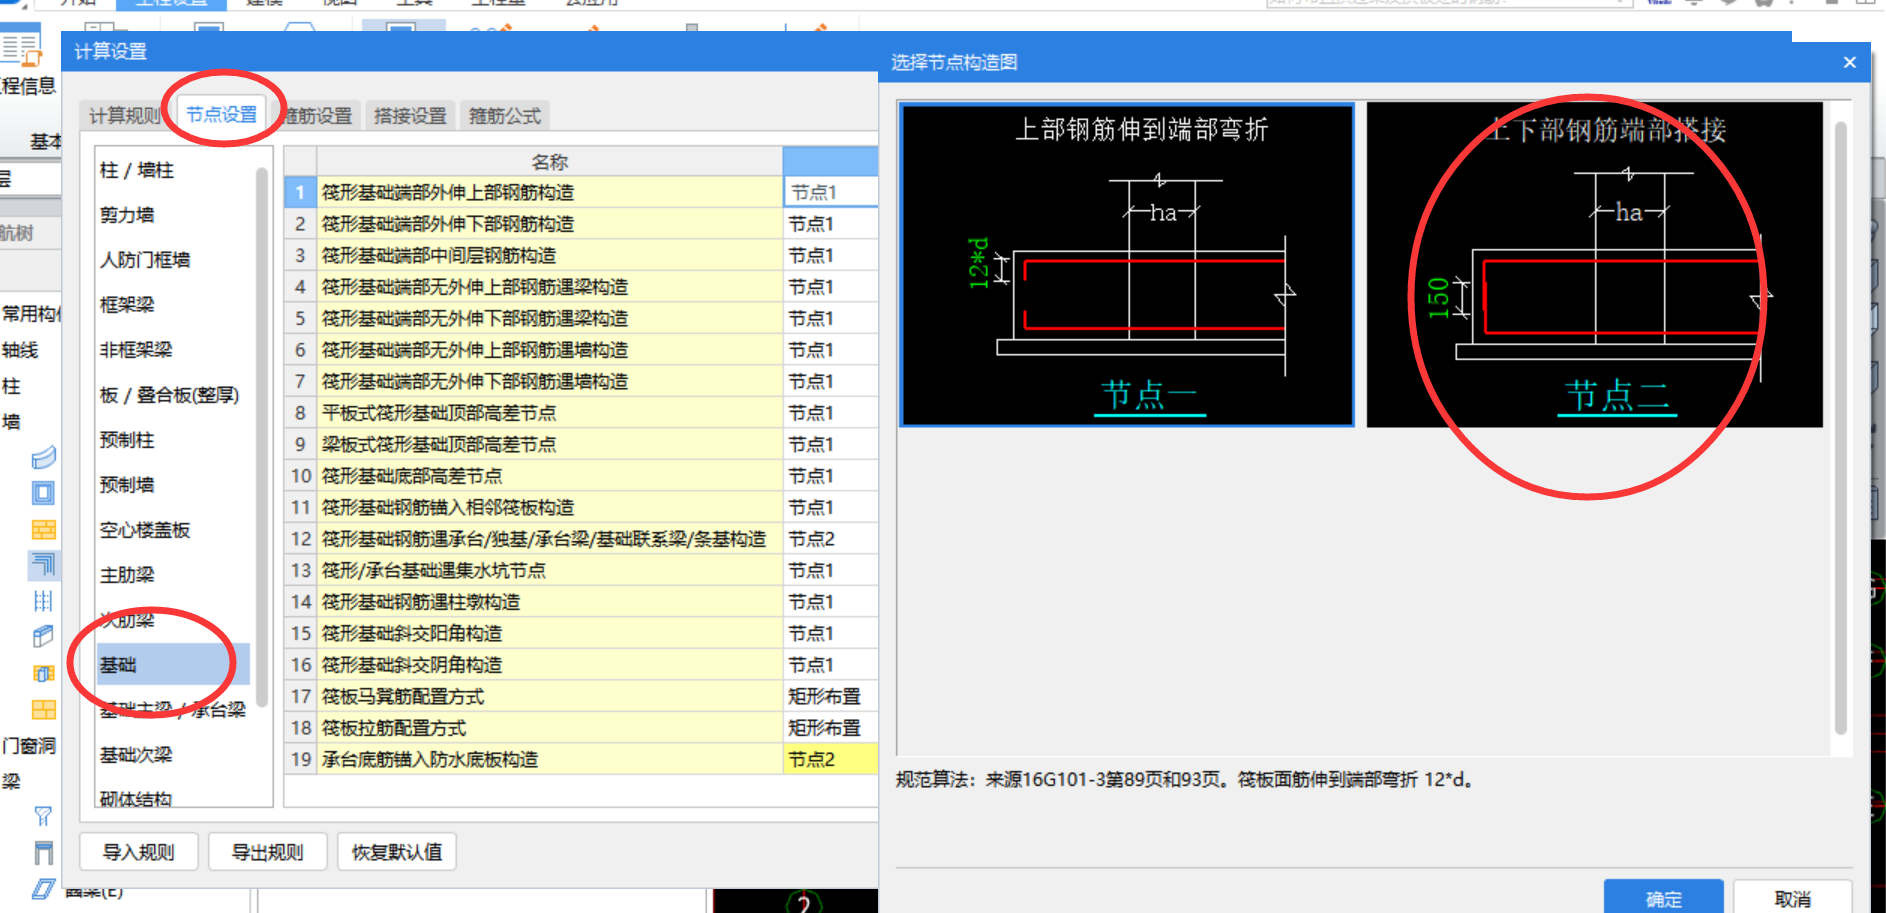Click the 导出规则 button
Viewport: 1886px width, 913px height.
coord(268,852)
